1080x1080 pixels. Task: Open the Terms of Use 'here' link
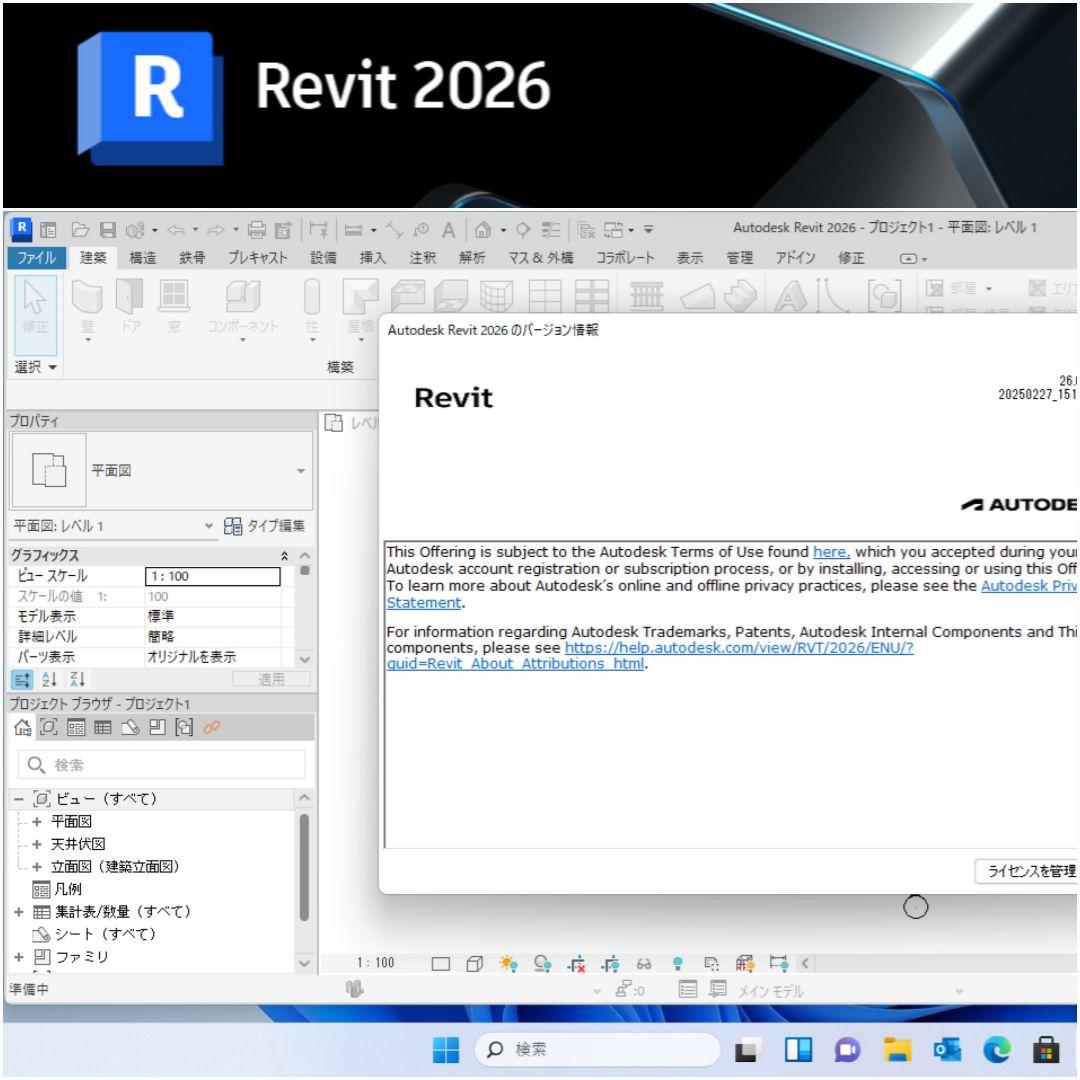[x=831, y=551]
